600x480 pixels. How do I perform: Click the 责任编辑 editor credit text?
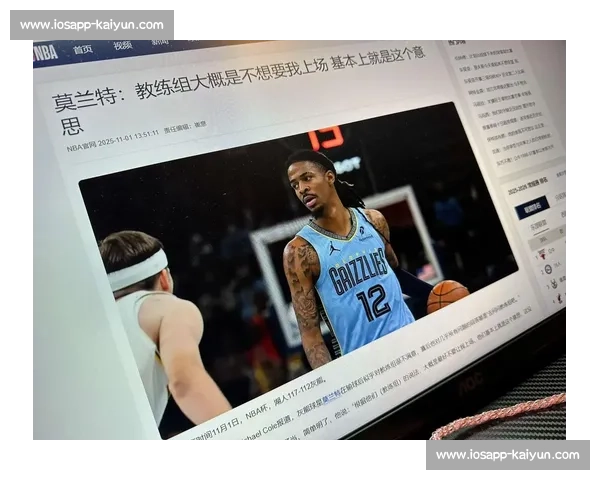coord(186,127)
